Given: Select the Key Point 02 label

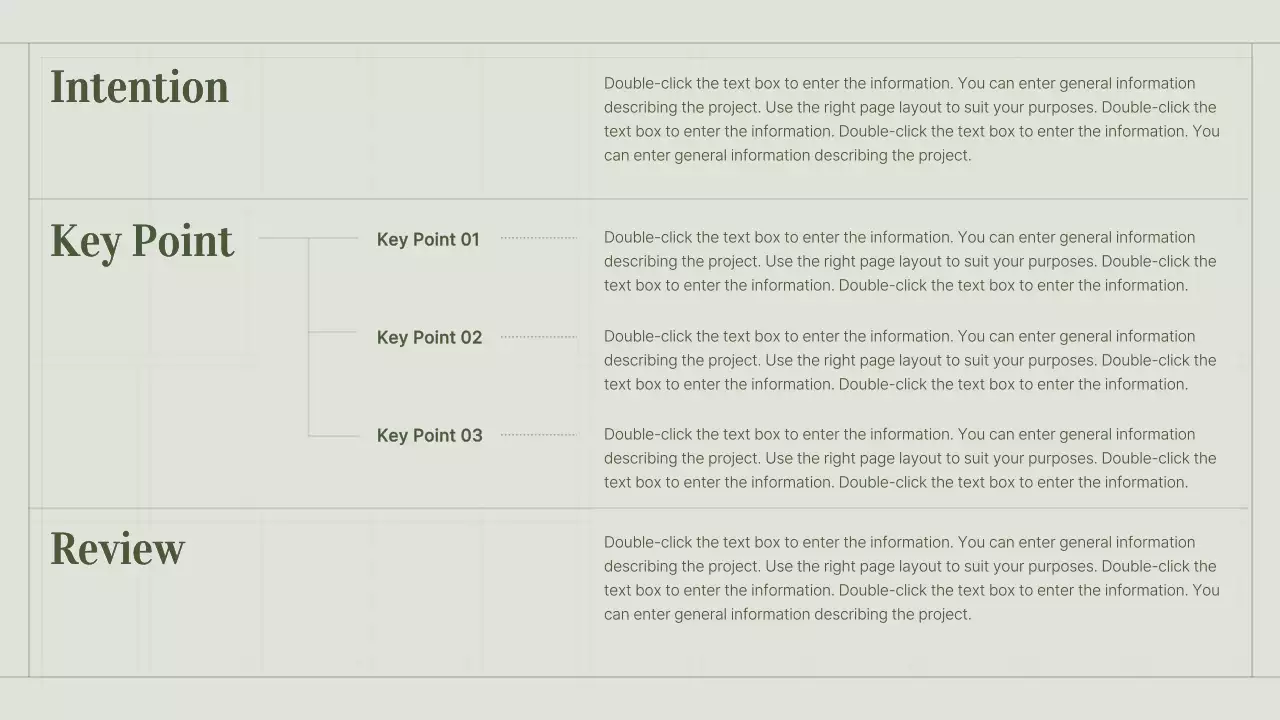Looking at the screenshot, I should 429,337.
